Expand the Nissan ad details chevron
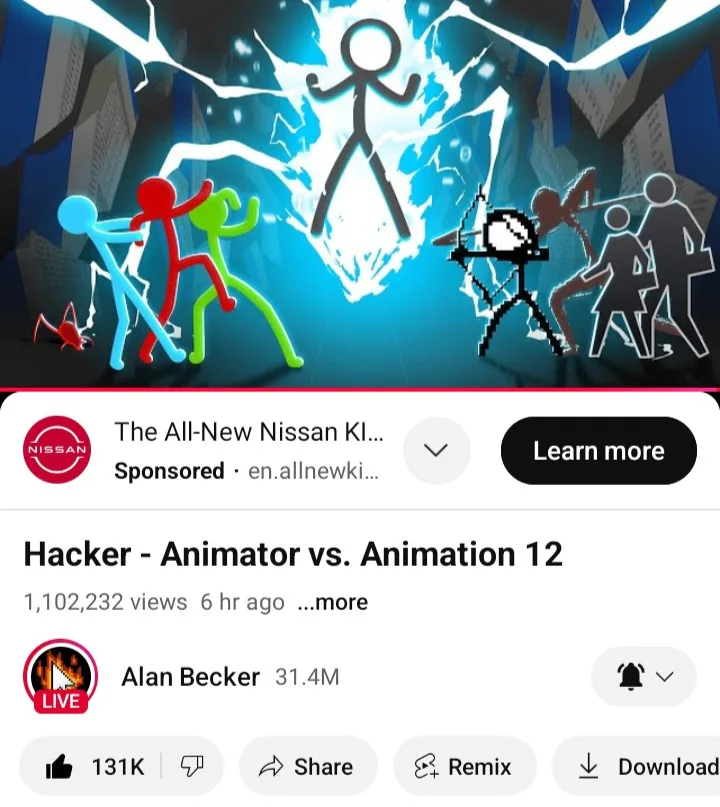This screenshot has width=720, height=807. 436,450
